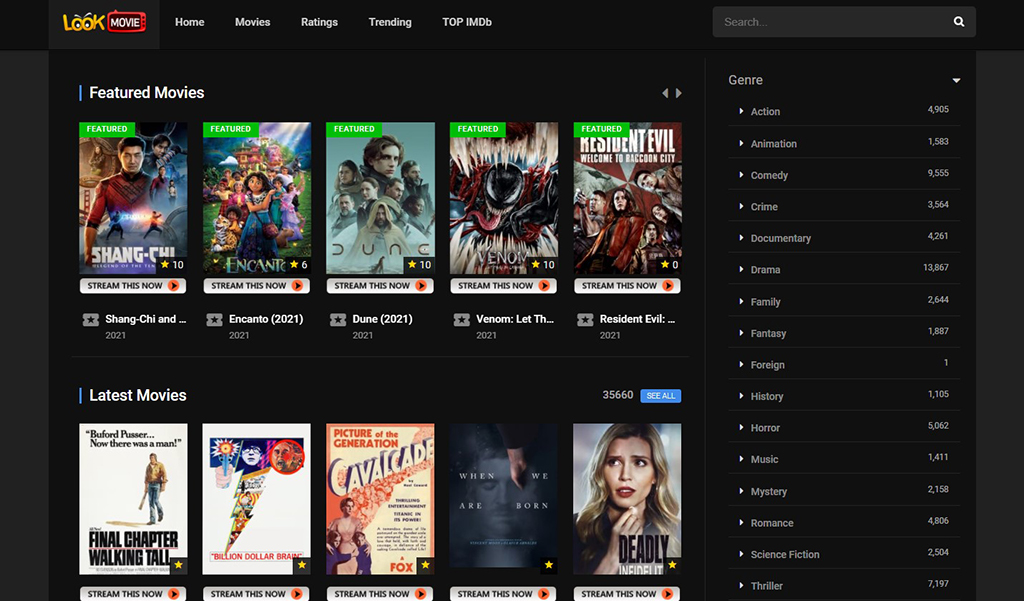Open the Resident Evil: ... title link
The height and width of the screenshot is (601, 1024).
click(637, 319)
